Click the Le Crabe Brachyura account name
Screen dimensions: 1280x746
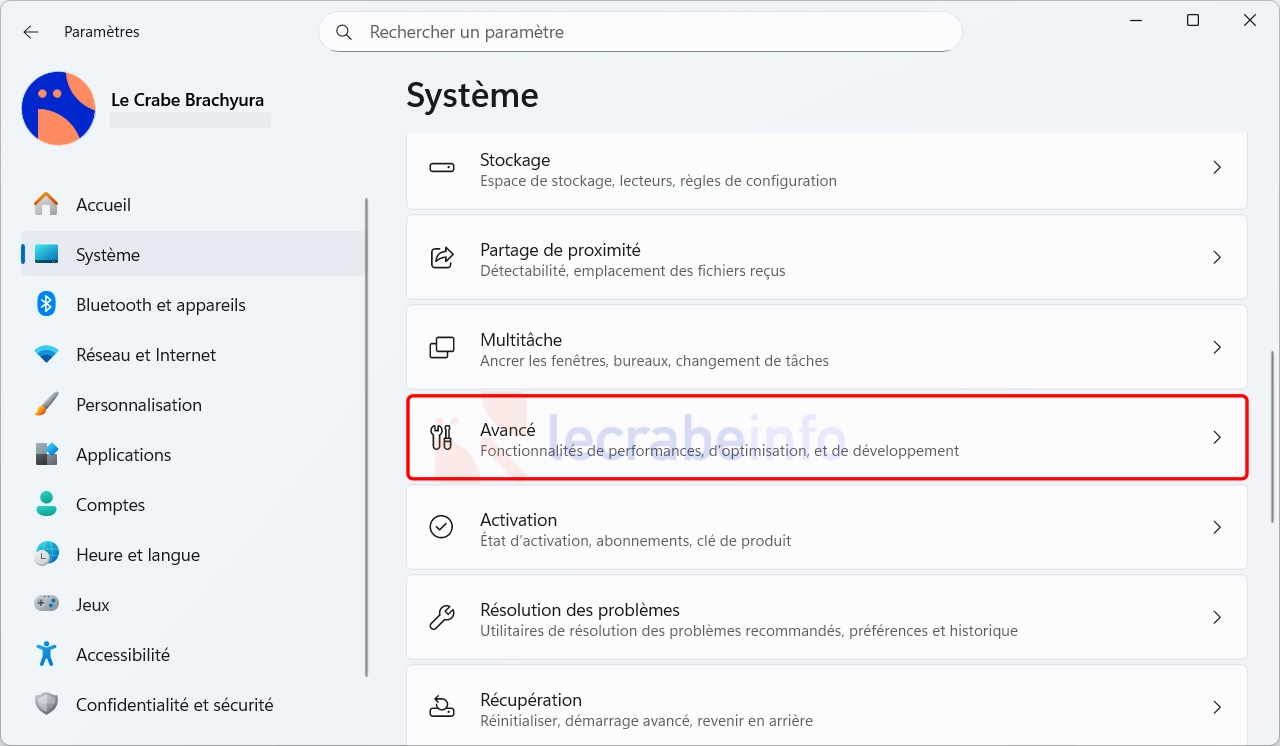[188, 100]
